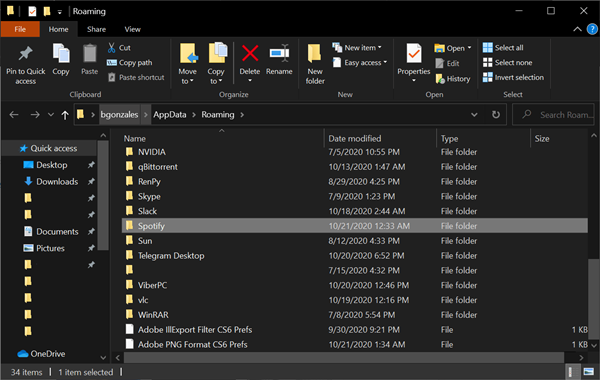Go forward with the forward arrow

tap(35, 114)
